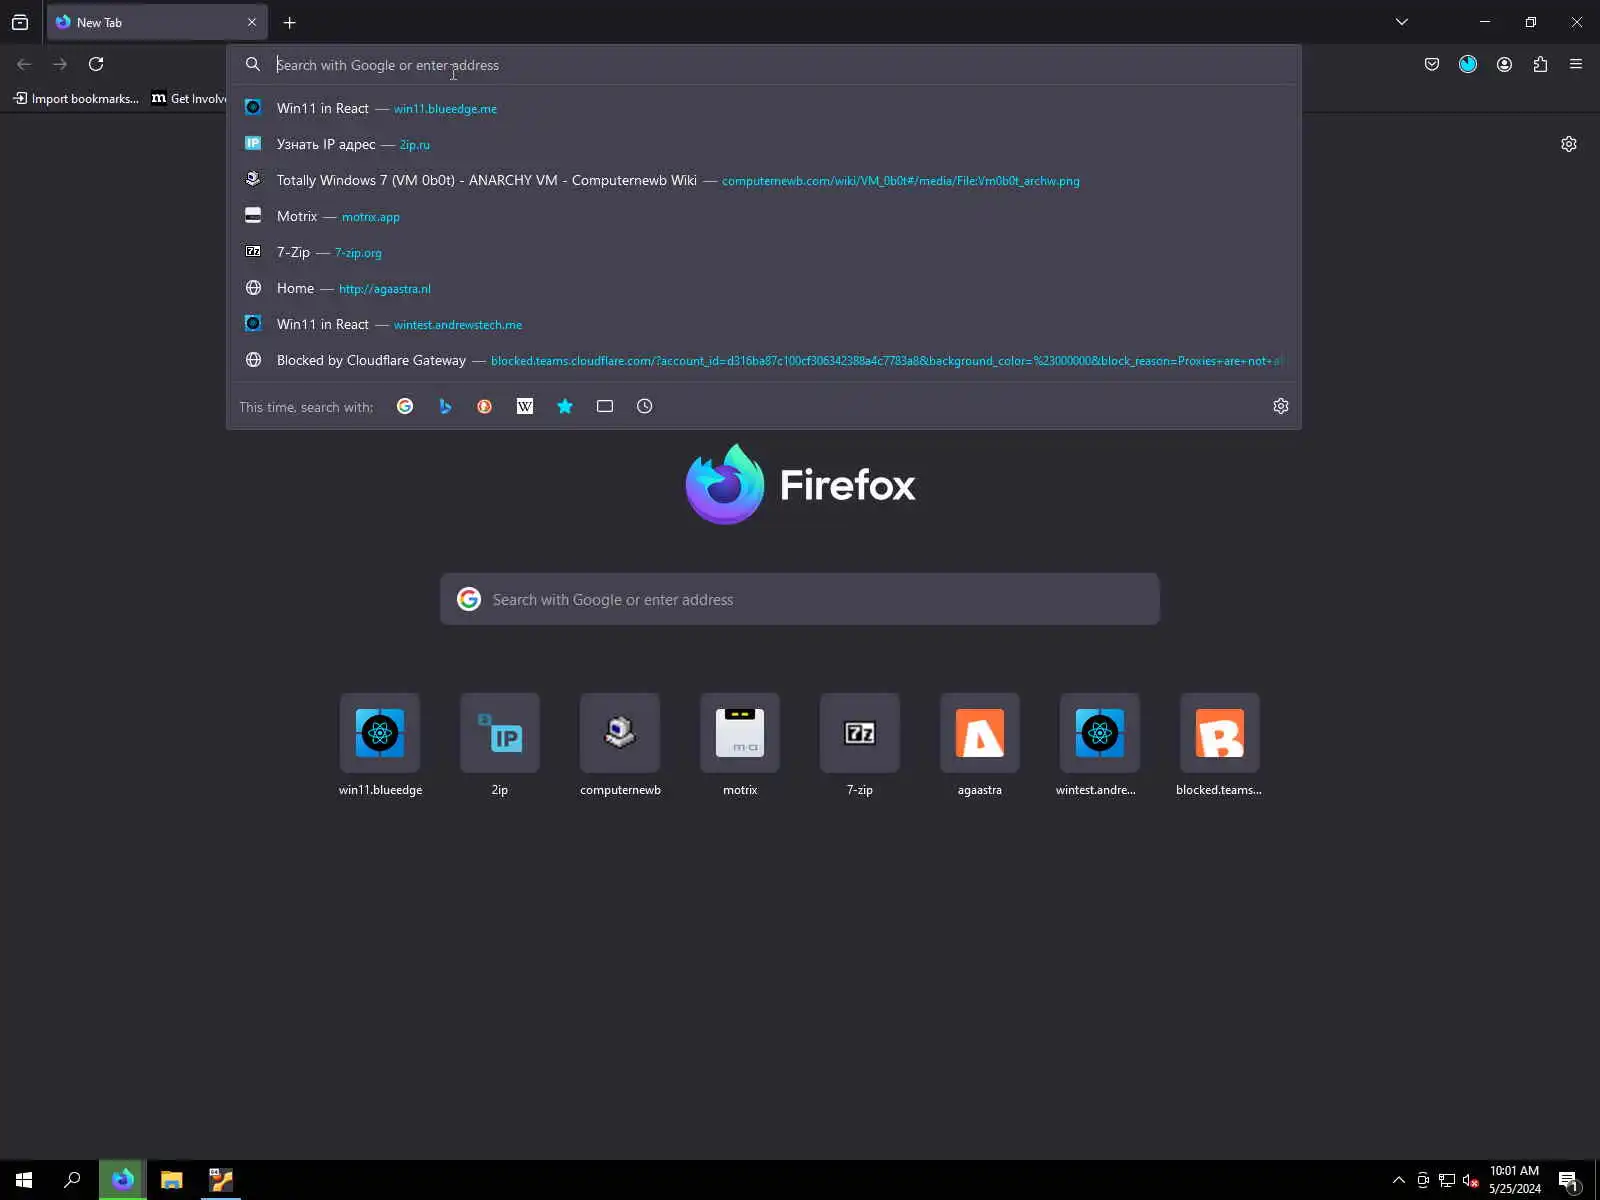Select Win11 in React wintest.andrewstech.me suggestion
Screen dimensions: 1600x1200
(764, 324)
